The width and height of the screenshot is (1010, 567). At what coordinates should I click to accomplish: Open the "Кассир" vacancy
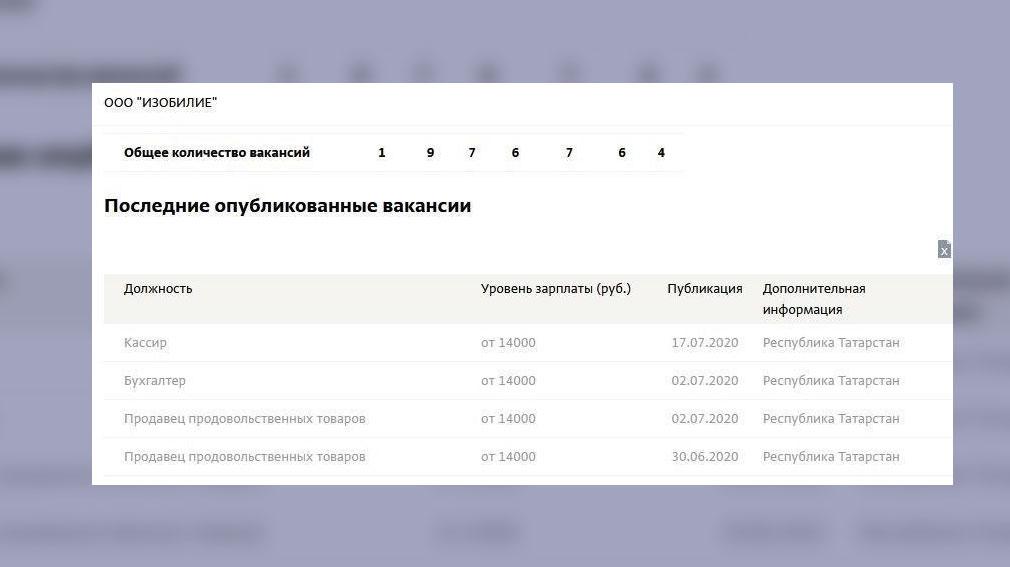tap(145, 343)
